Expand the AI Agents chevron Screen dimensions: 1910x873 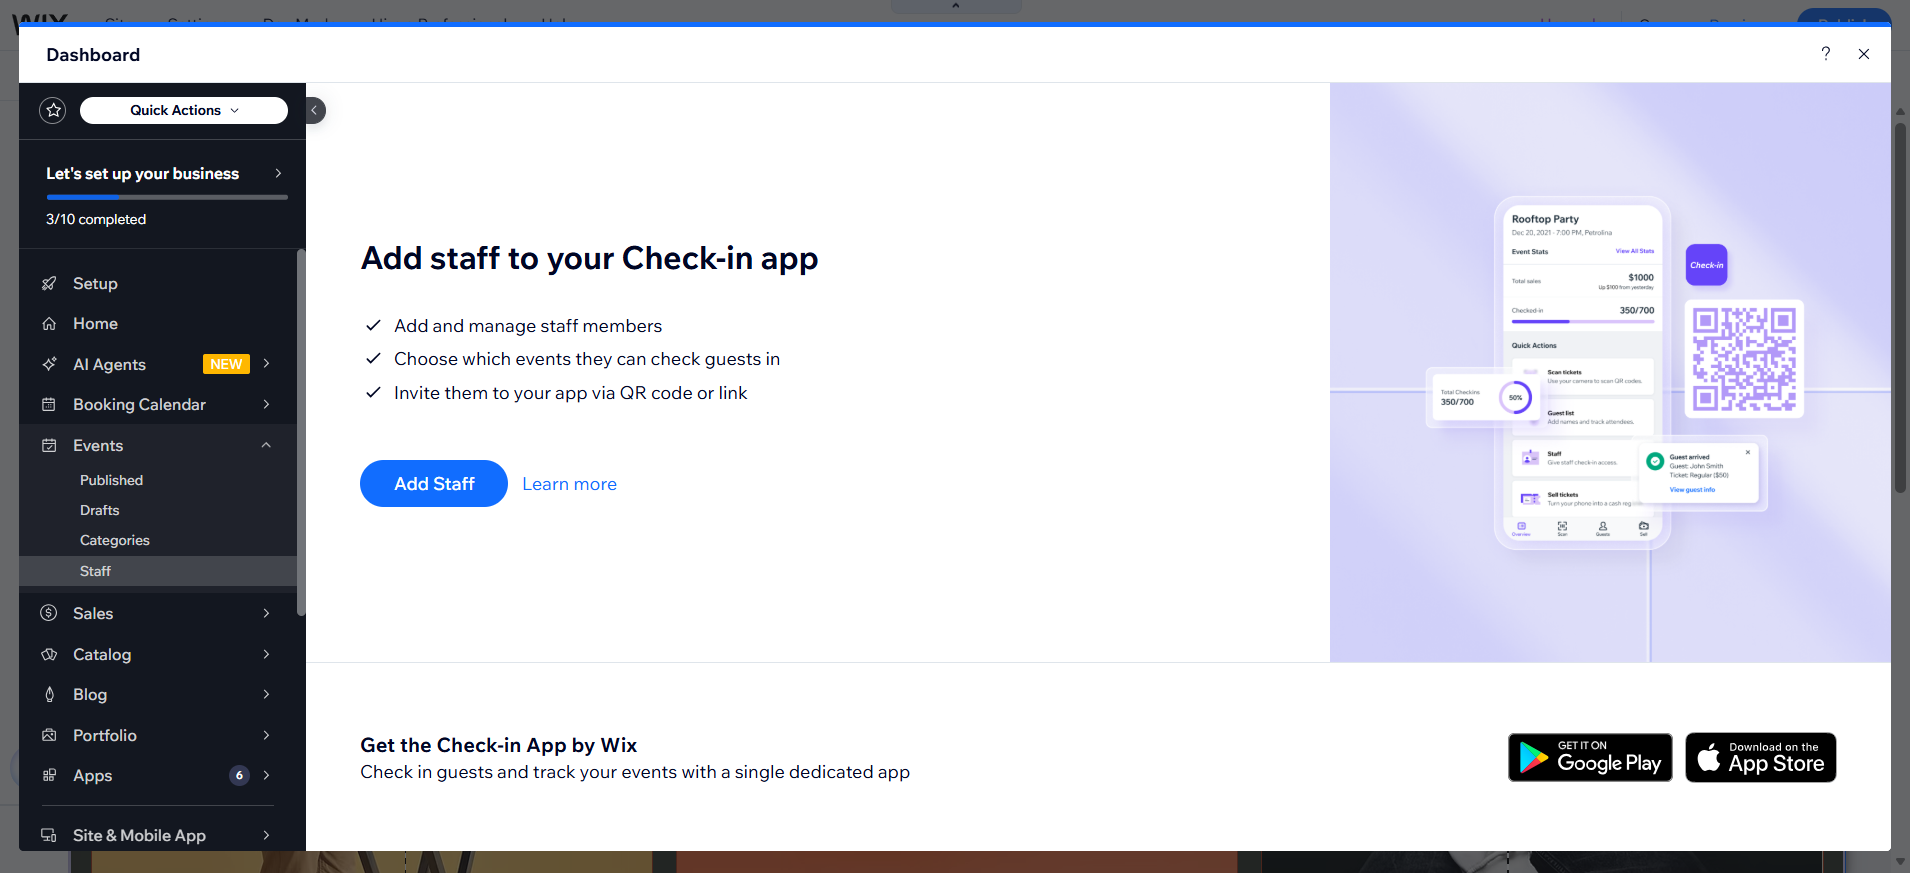point(266,364)
